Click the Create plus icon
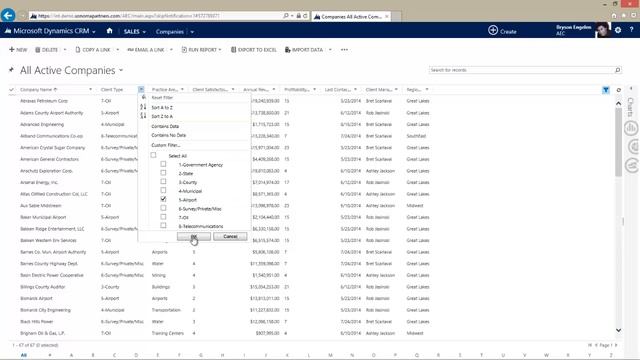Image resolution: width=640 pixels, height=360 pixels. tap(493, 31)
